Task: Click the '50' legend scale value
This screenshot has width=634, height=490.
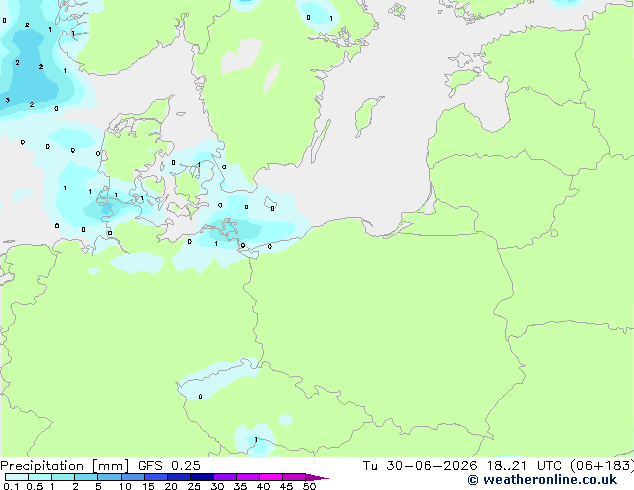Action: [x=309, y=486]
